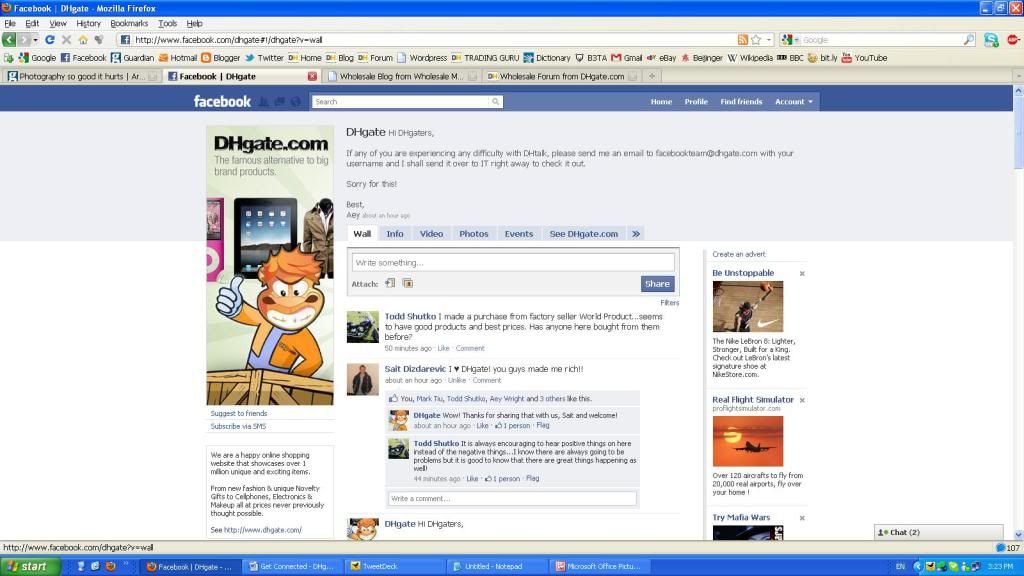Click the Facebook friend requests icon
Image resolution: width=1024 pixels, height=576 pixels.
(x=264, y=101)
